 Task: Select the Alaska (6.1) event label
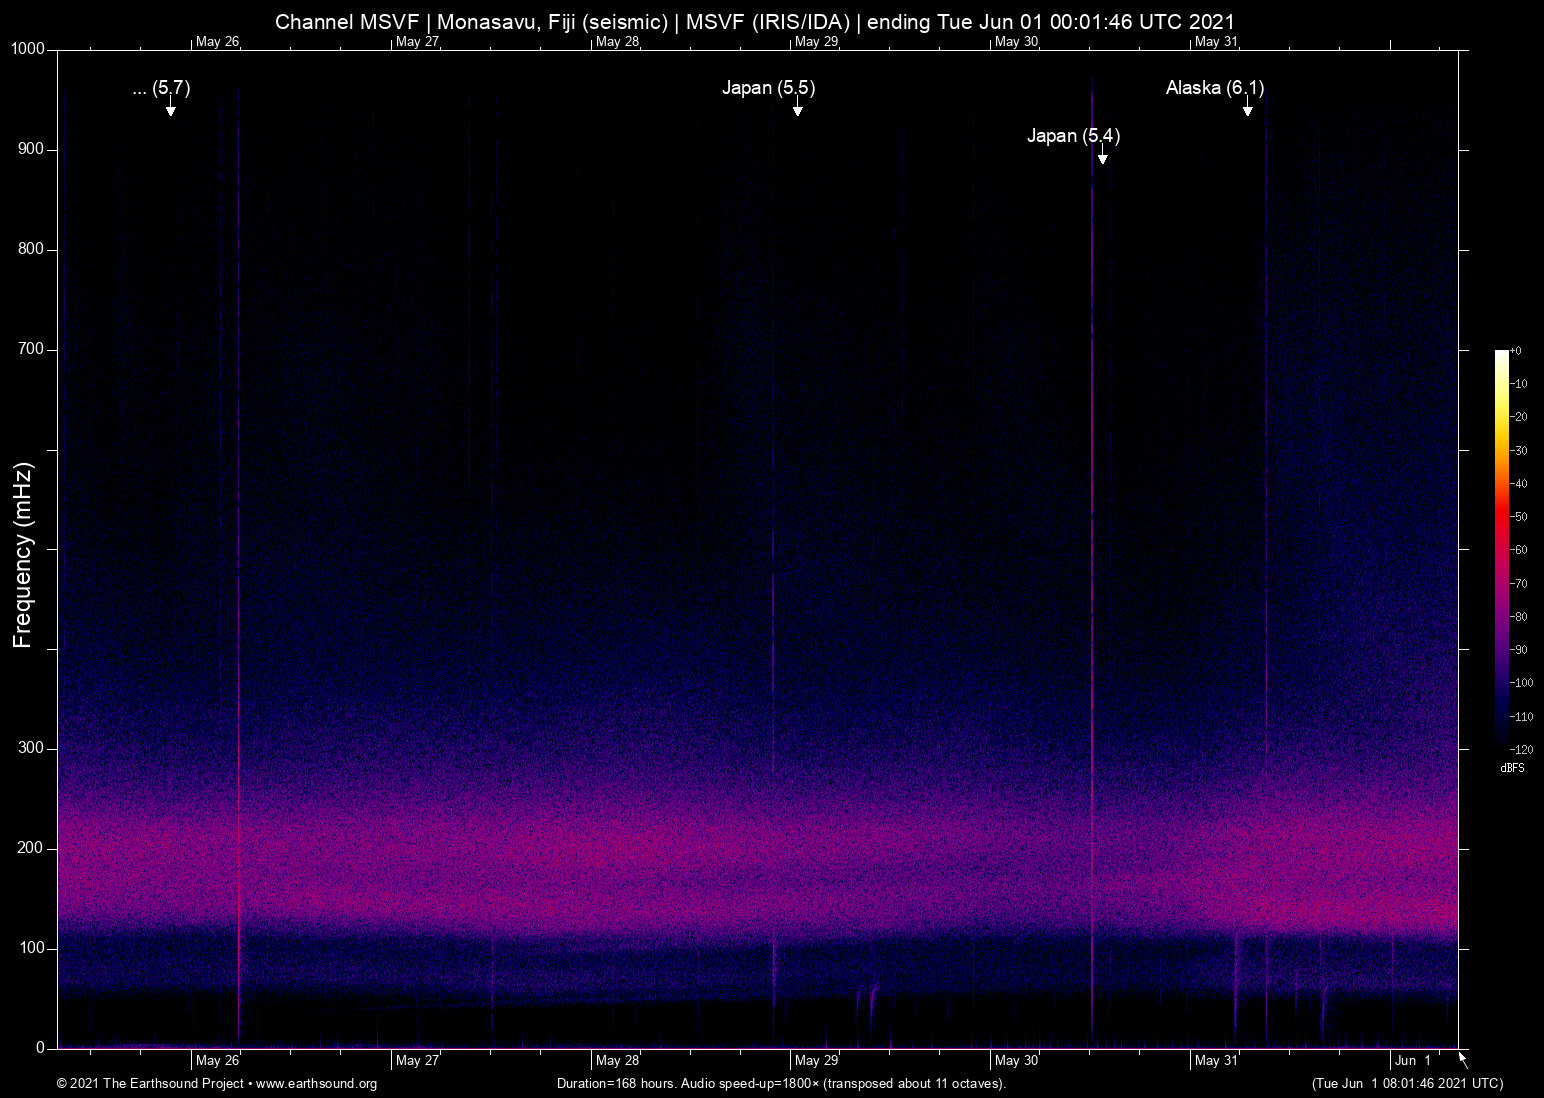1214,88
